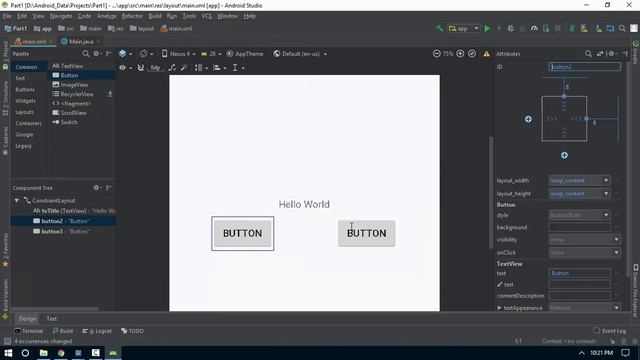Click the Search Everywhere magnifier in main toolbar
The image size is (640, 360).
pos(622,29)
